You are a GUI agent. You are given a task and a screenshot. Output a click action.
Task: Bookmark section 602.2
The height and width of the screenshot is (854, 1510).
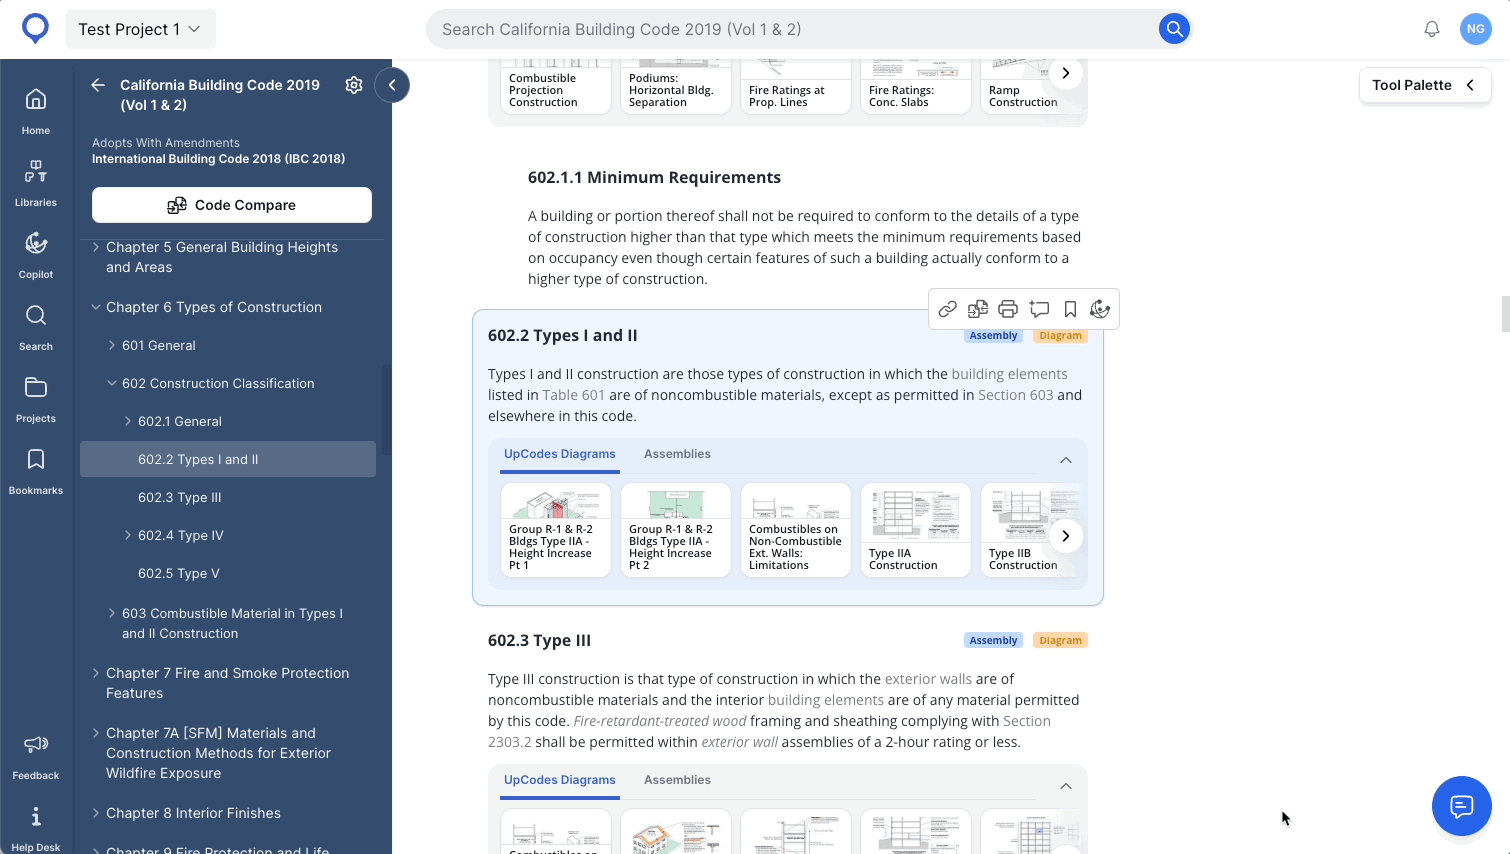coord(1070,309)
